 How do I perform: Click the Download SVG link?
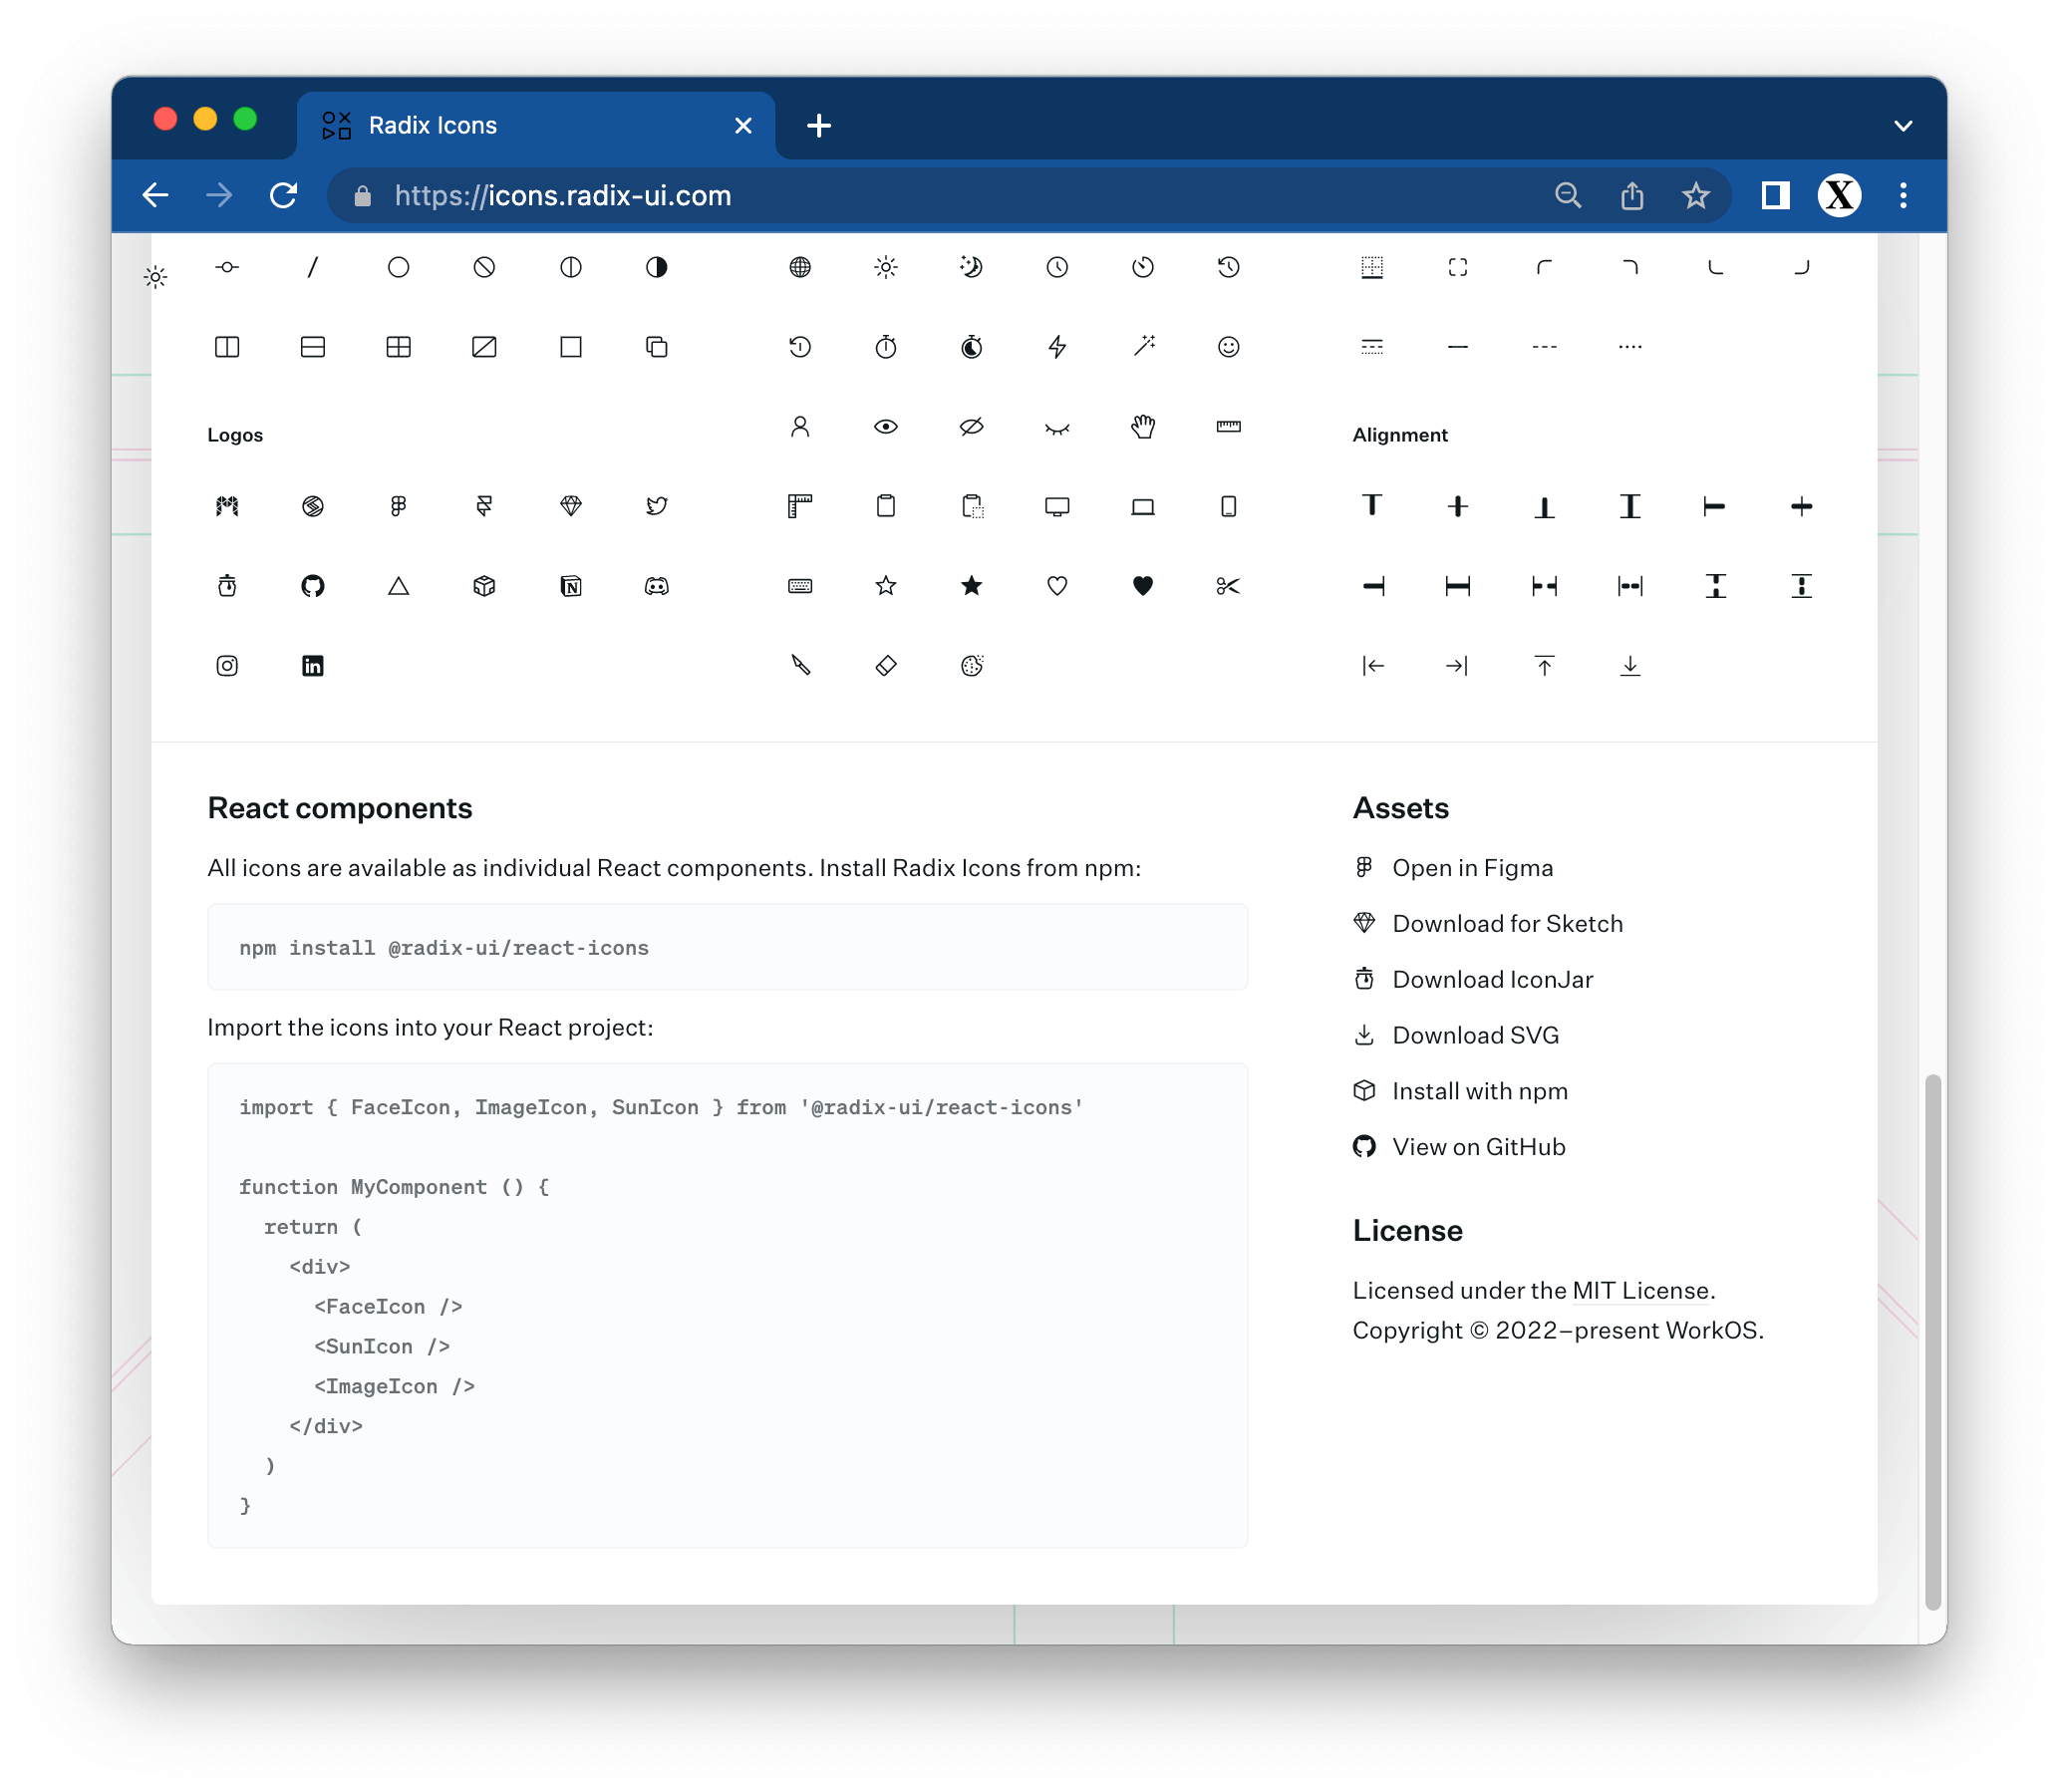[x=1456, y=1036]
